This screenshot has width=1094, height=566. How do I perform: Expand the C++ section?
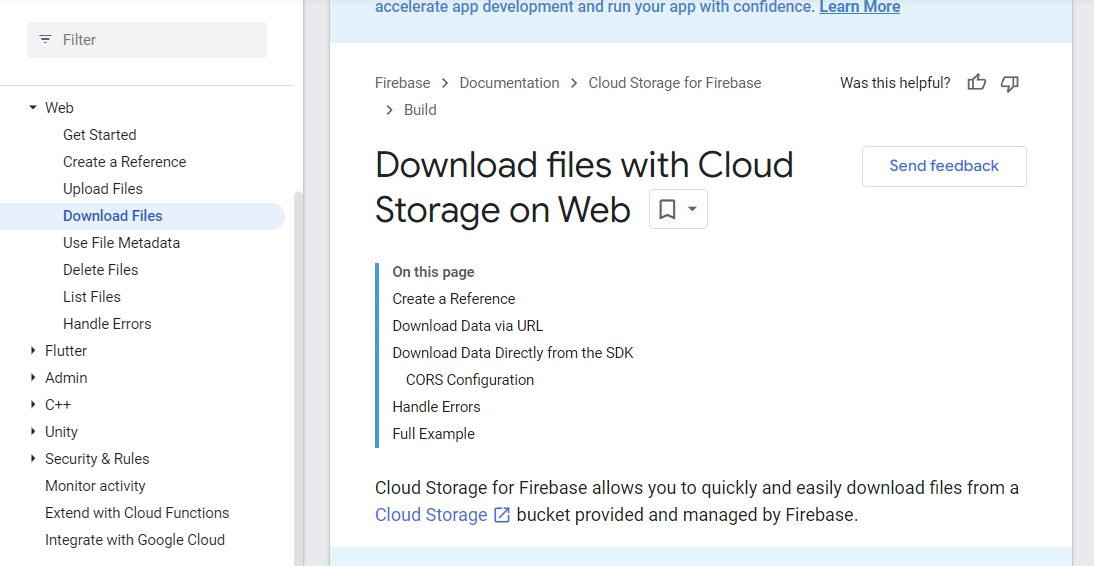pyautogui.click(x=33, y=405)
